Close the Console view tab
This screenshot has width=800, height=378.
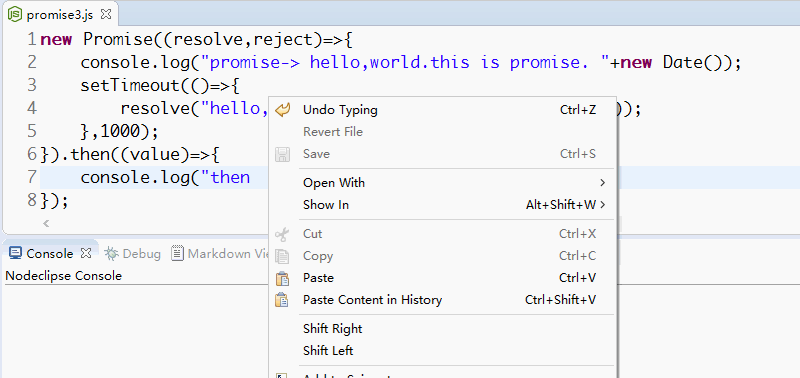coord(86,253)
